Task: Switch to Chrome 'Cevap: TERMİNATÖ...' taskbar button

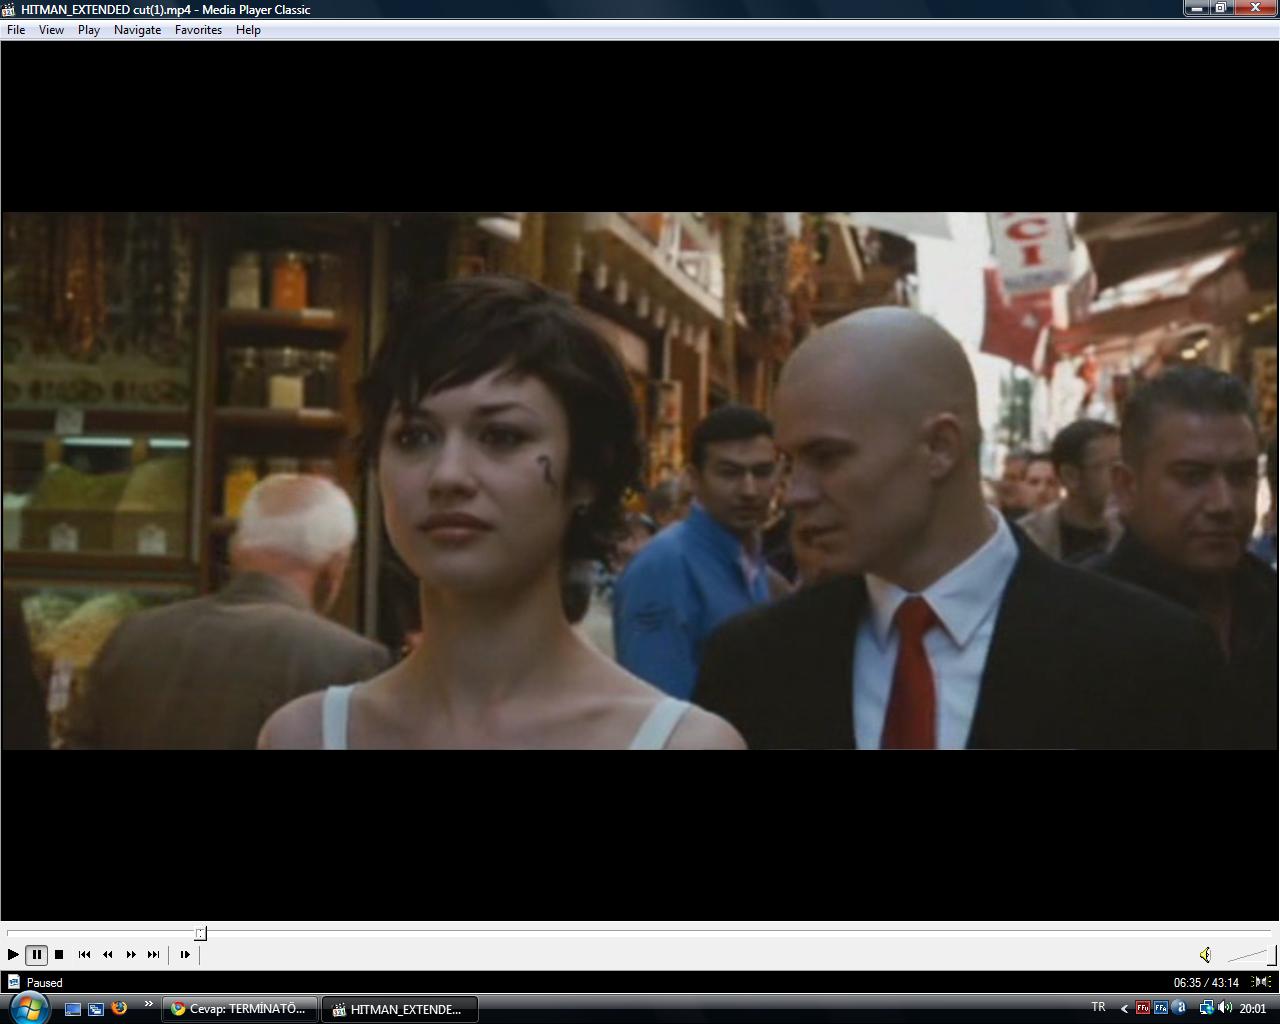Action: point(240,1009)
